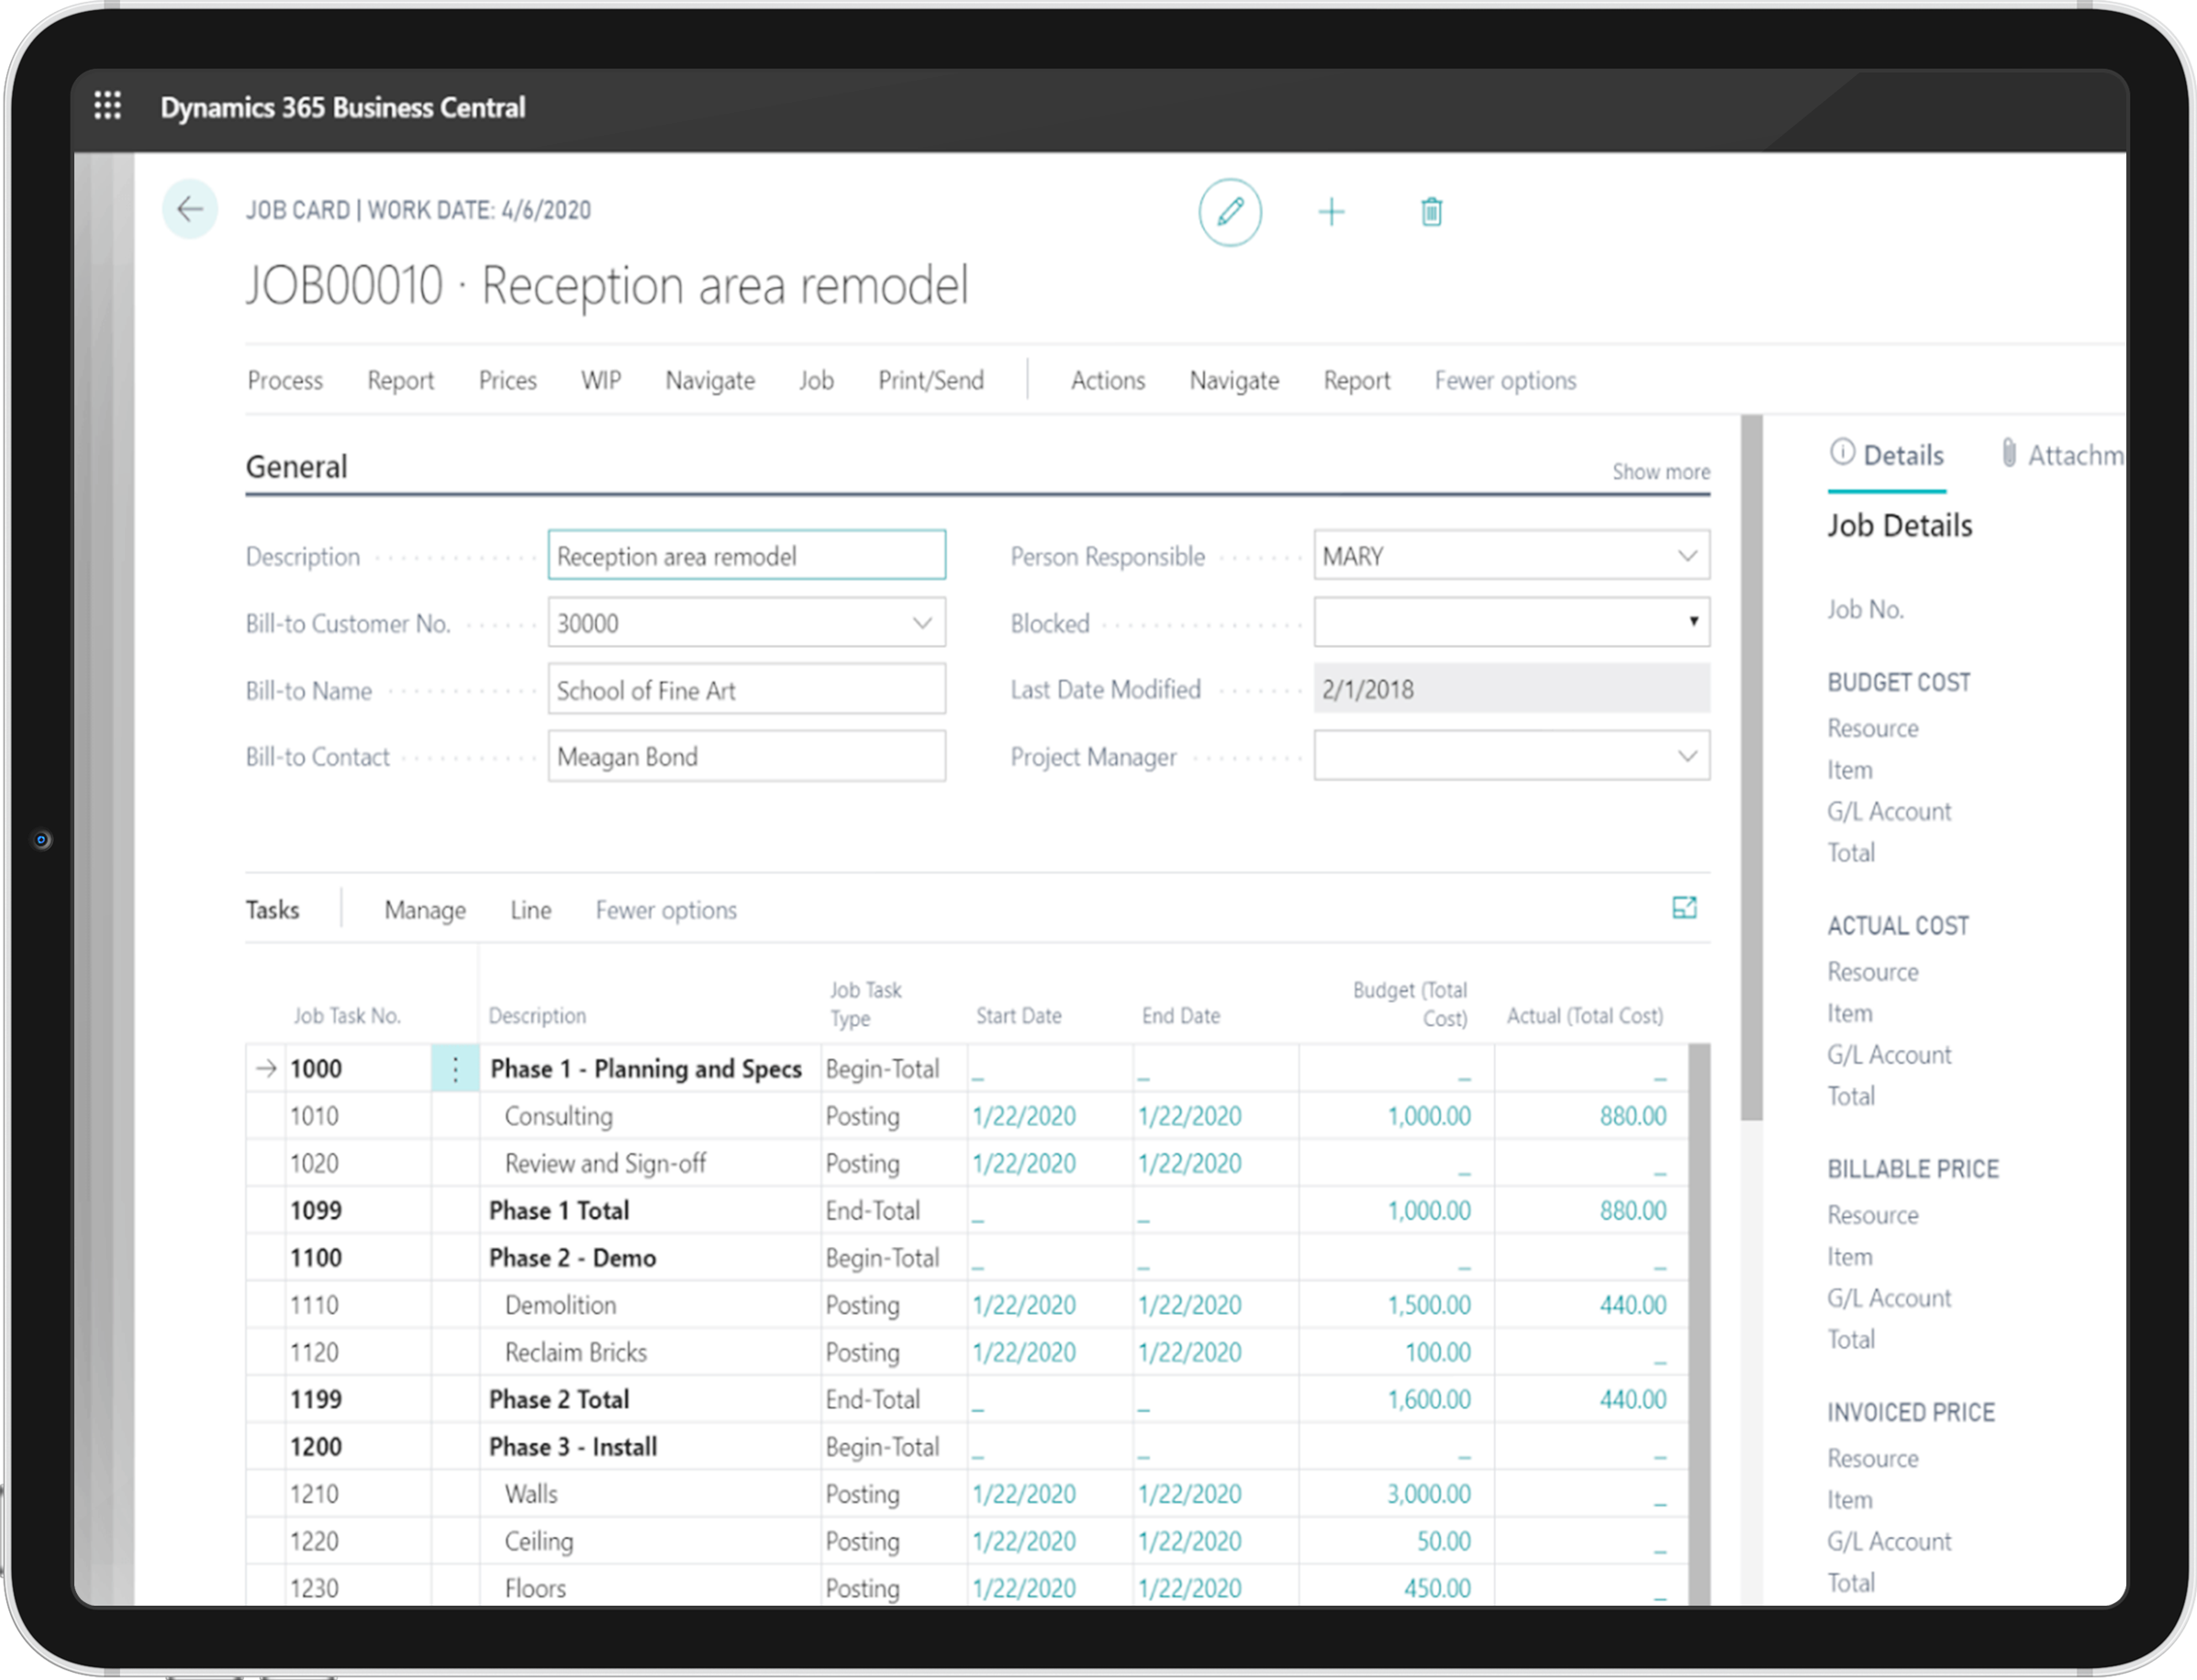Screen dimensions: 2197x1680
Task: Click the Last Date Modified field
Action: click(1512, 689)
